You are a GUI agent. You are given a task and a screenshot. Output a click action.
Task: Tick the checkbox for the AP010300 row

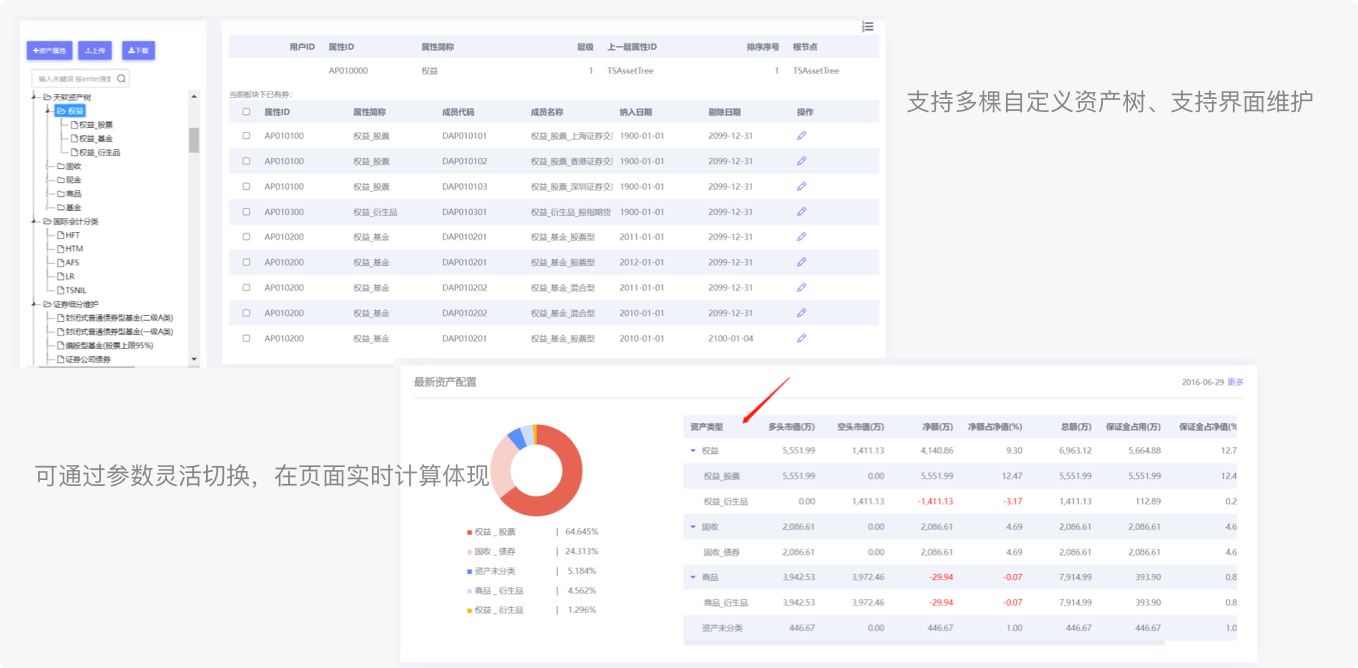coord(246,212)
